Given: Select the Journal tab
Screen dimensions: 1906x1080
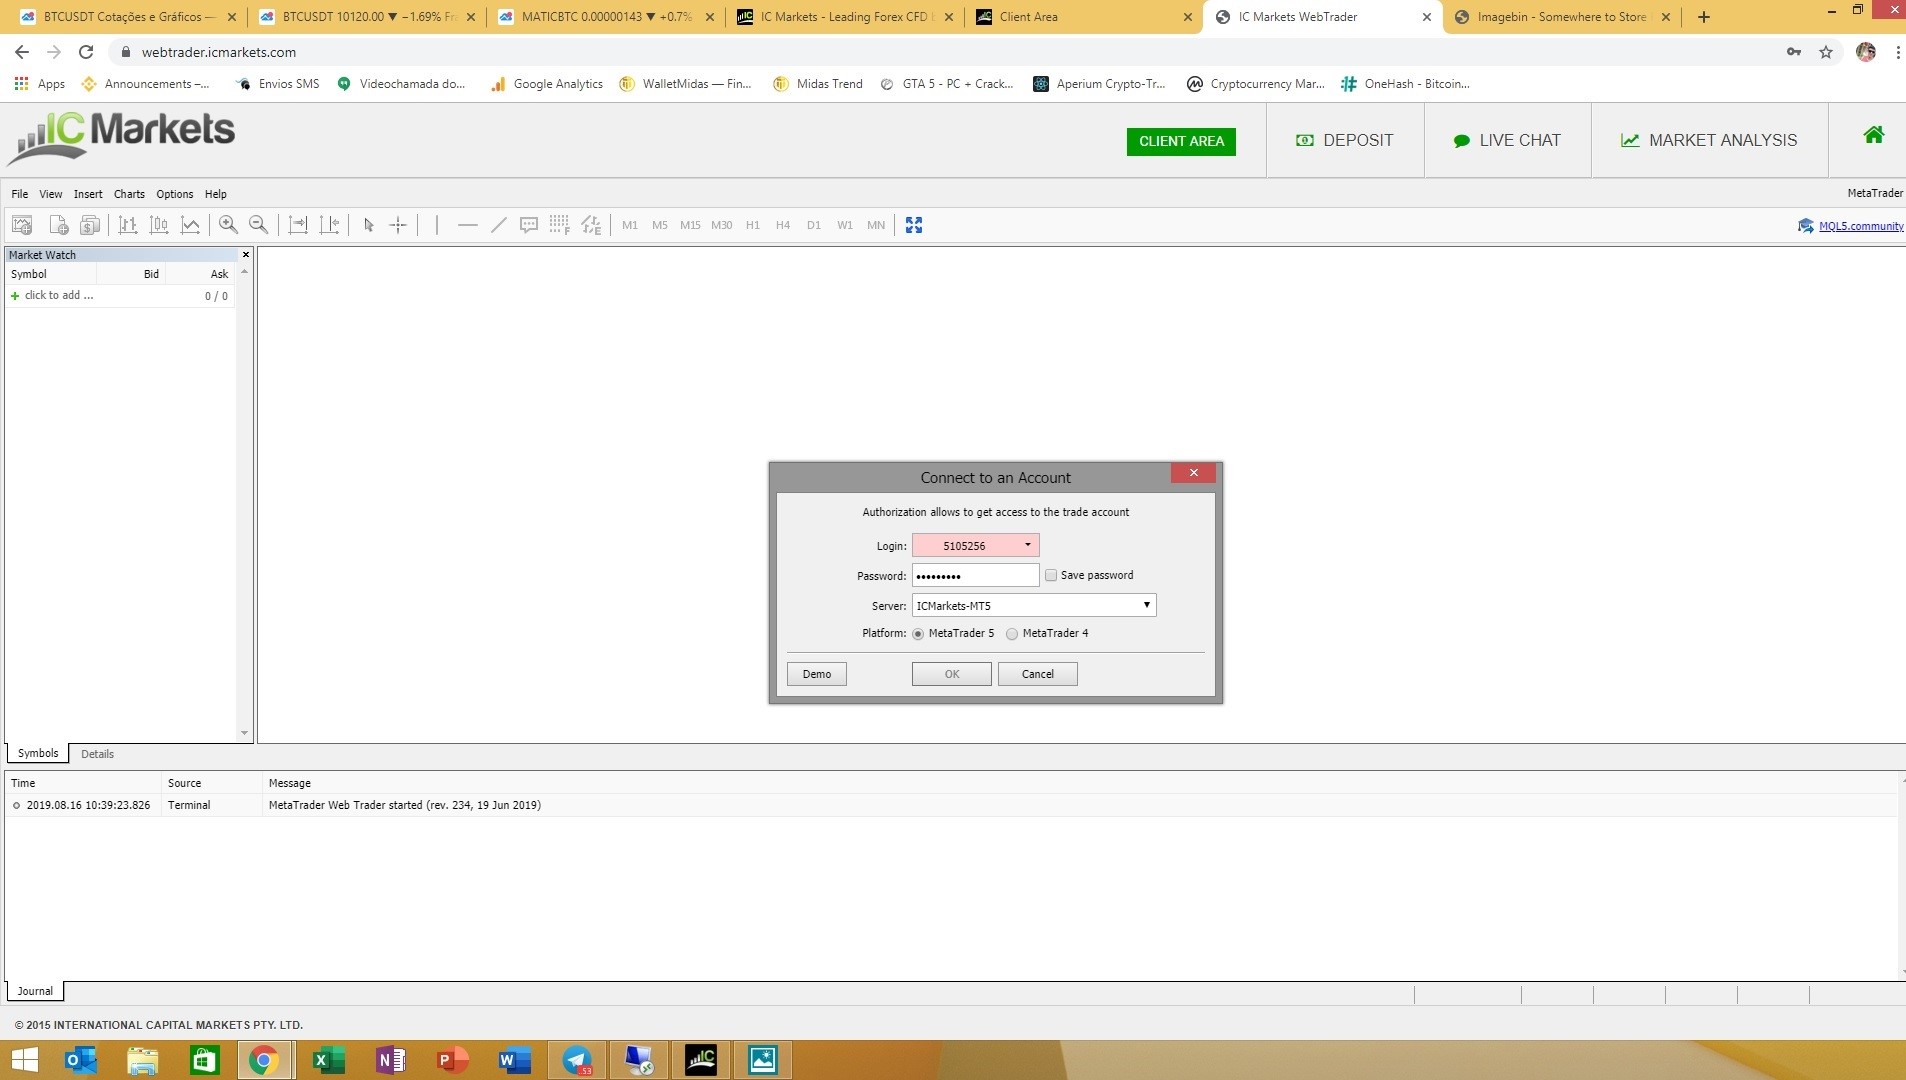Looking at the screenshot, I should click(35, 991).
